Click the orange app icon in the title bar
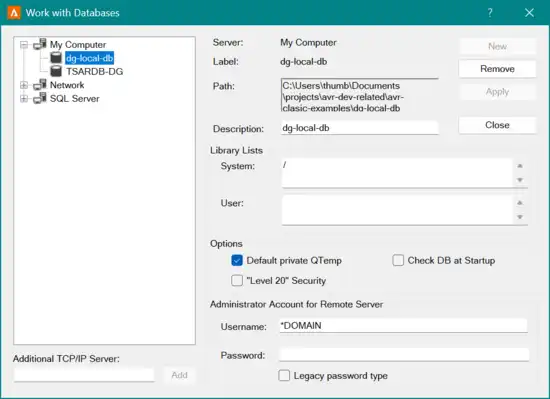The height and width of the screenshot is (399, 550). tap(14, 13)
